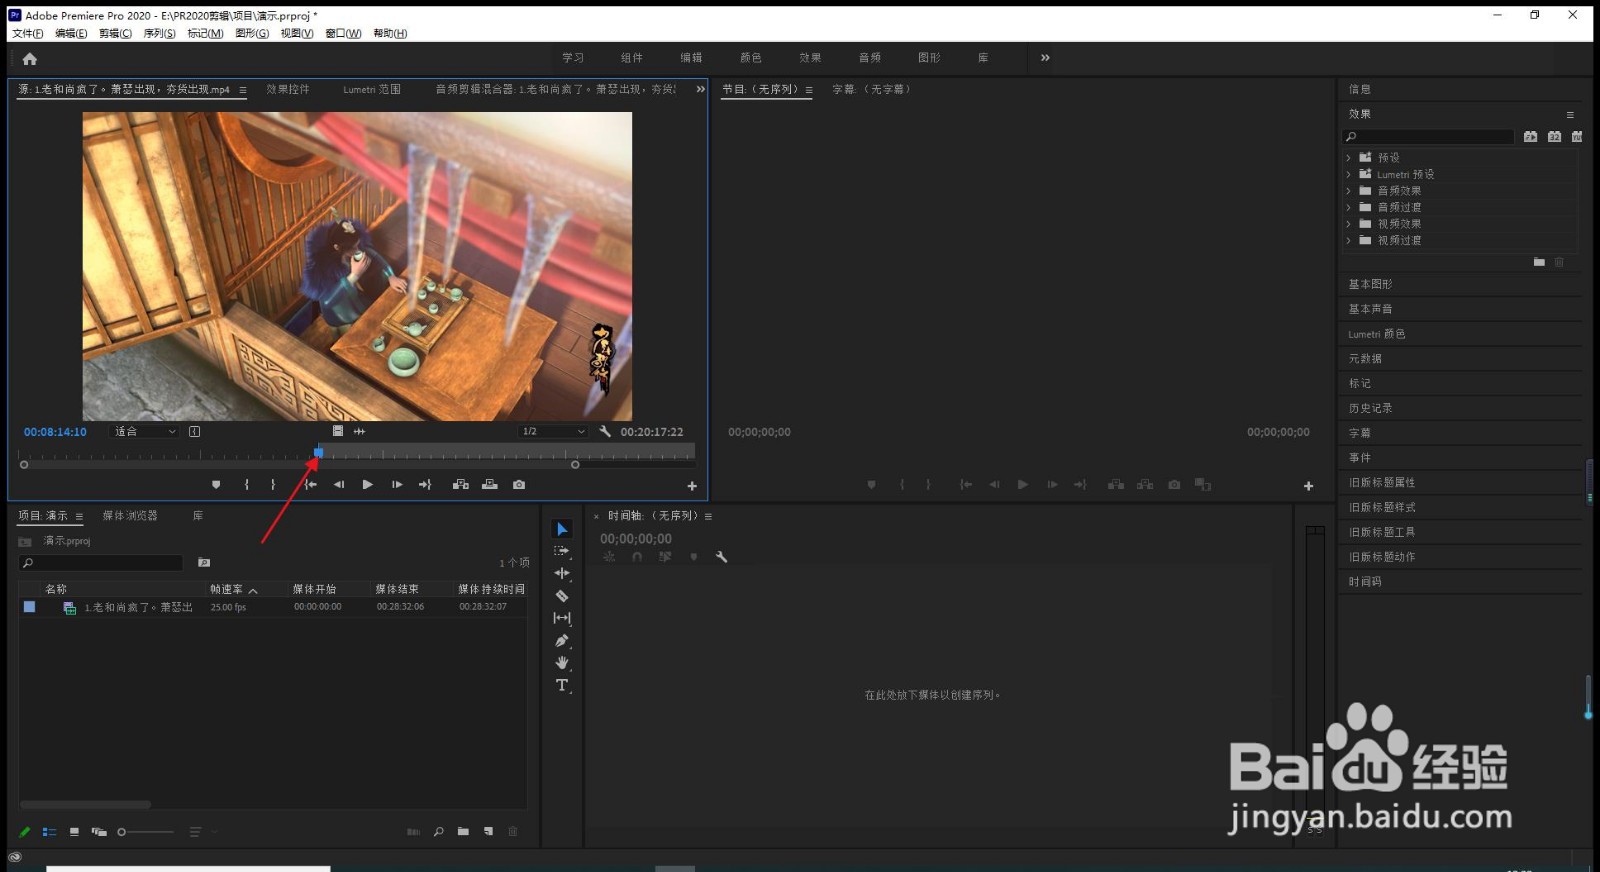Click Project panel horizontal scrollbar
Viewport: 1600px width, 872px height.
point(86,804)
